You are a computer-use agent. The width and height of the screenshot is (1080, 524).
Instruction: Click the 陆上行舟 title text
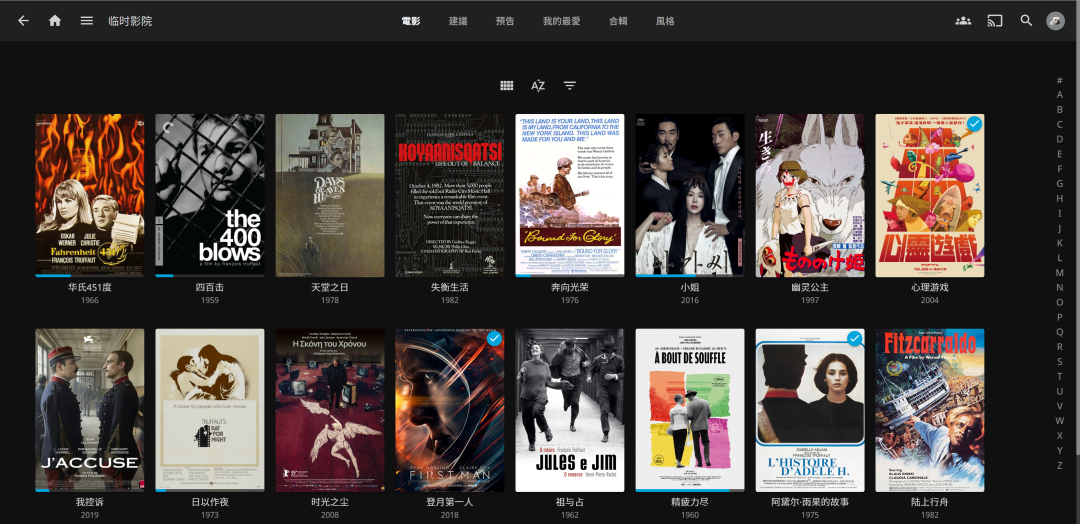pos(930,502)
